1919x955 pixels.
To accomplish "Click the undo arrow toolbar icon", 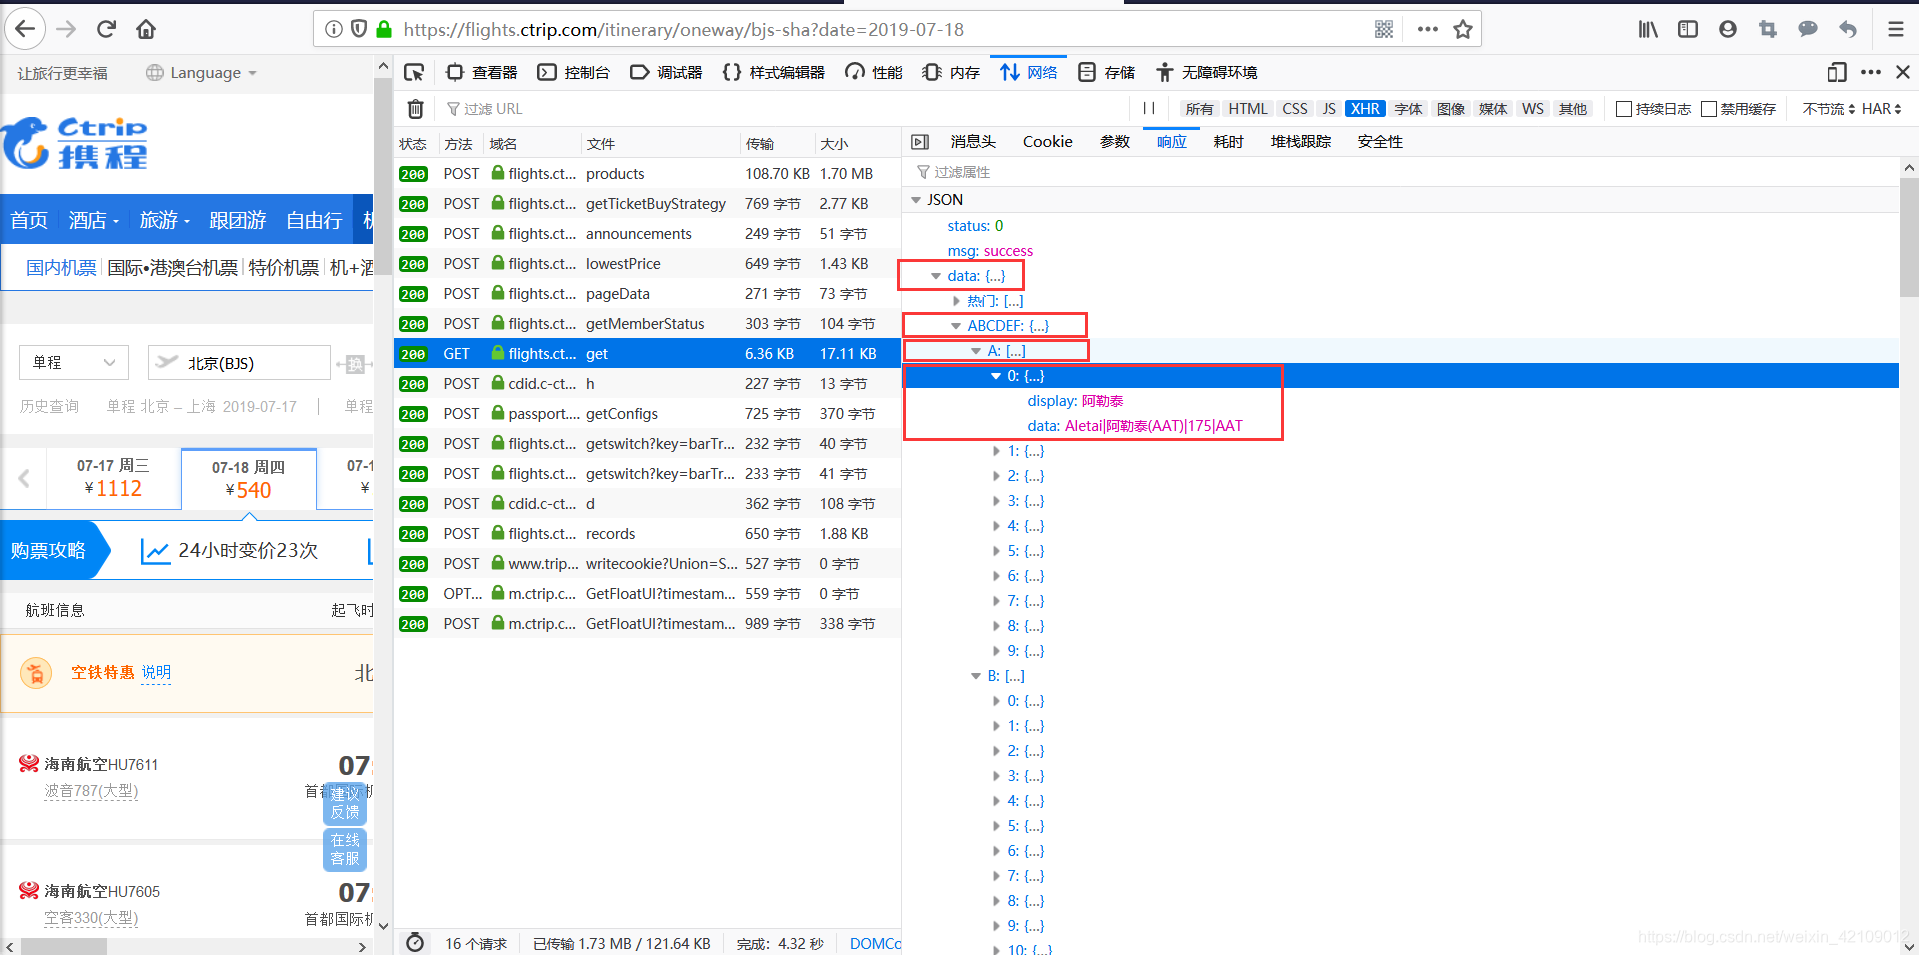I will tap(1848, 29).
